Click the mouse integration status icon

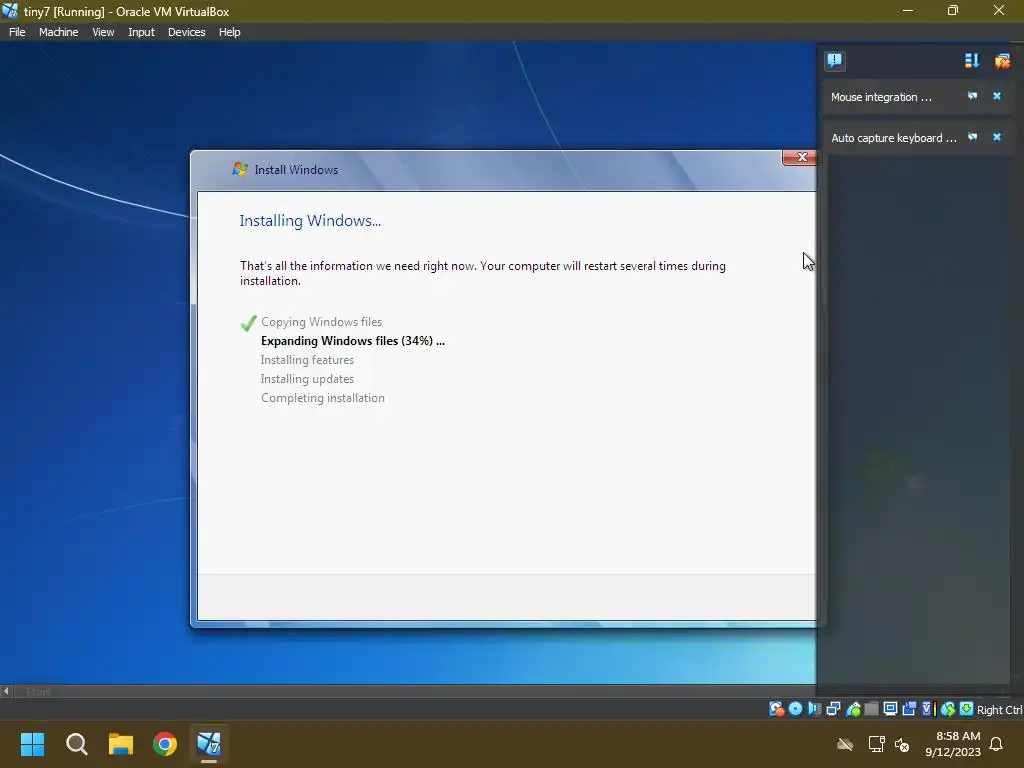click(x=948, y=709)
